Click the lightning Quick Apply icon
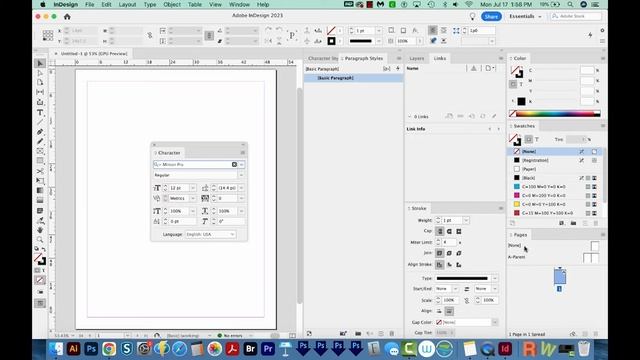 pos(590,36)
